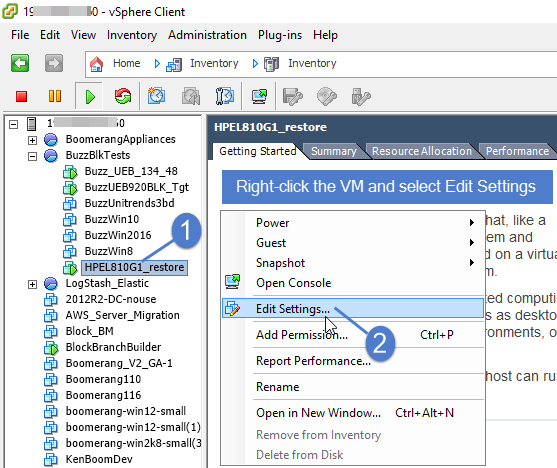This screenshot has width=557, height=468.
Task: Click the Buzz_UEB_134_48 powered-on VM icon
Action: (70, 172)
